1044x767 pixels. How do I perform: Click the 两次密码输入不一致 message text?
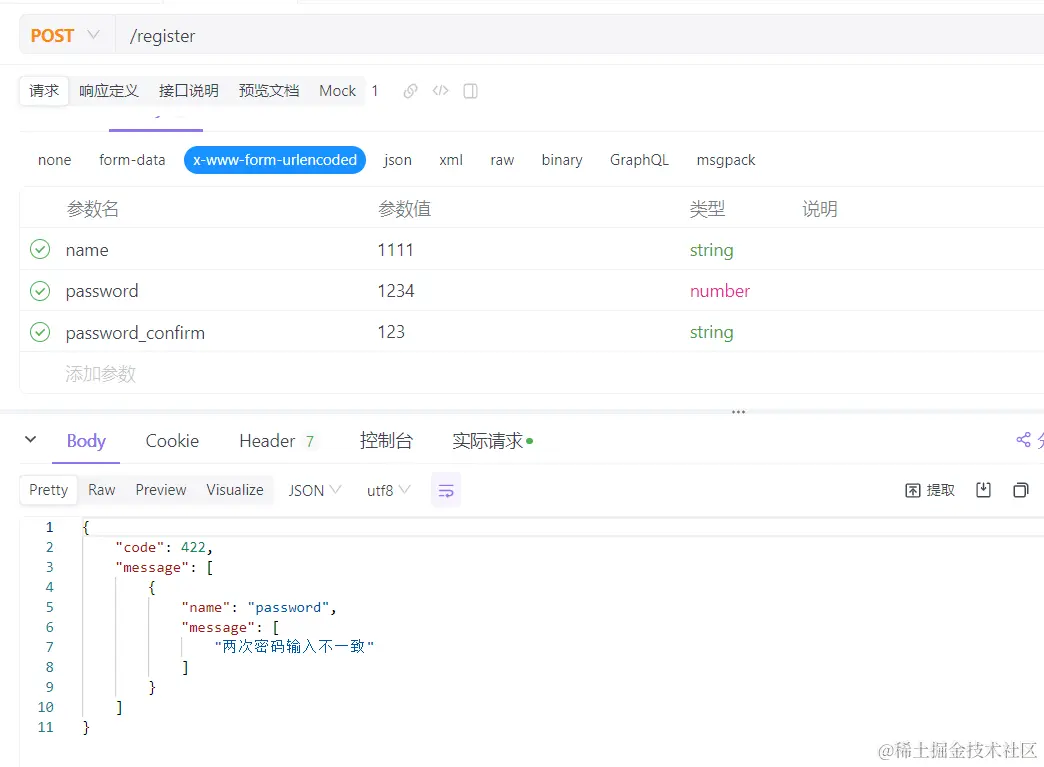(294, 646)
